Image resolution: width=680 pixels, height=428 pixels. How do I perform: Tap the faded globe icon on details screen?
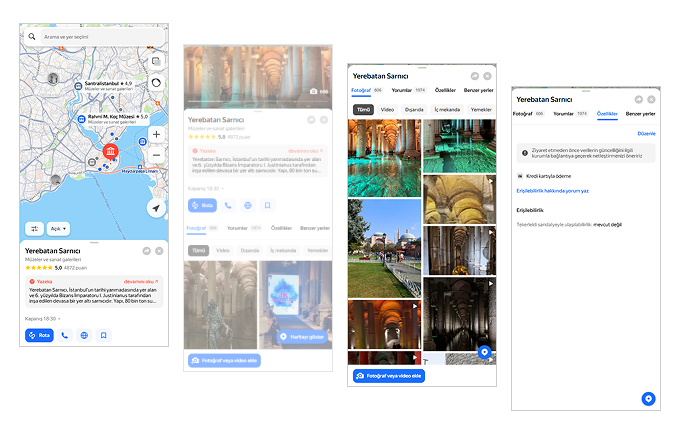[248, 206]
